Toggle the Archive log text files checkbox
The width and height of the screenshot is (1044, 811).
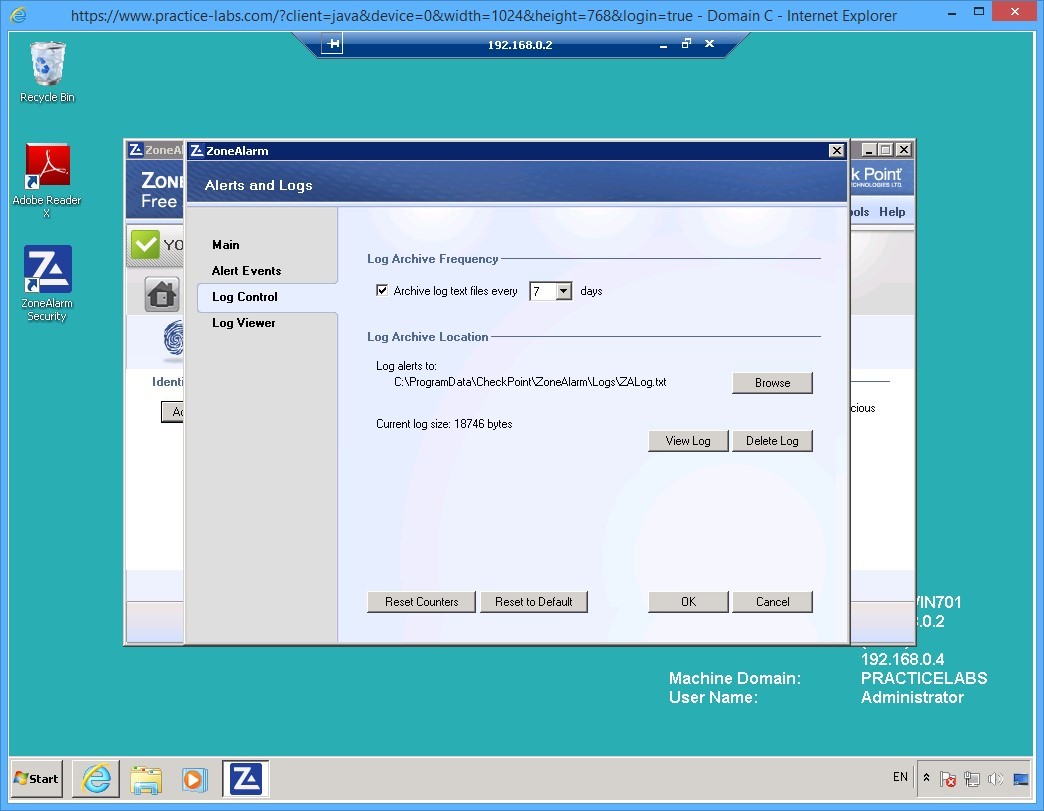(x=382, y=290)
